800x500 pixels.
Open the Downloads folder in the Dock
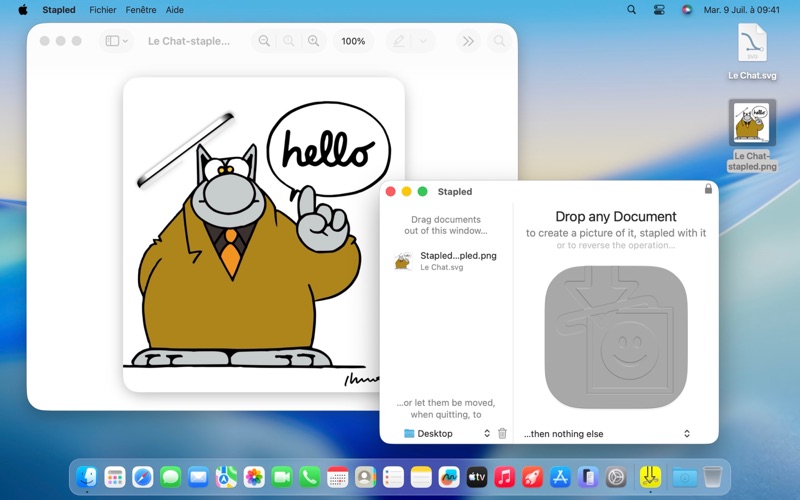685,478
